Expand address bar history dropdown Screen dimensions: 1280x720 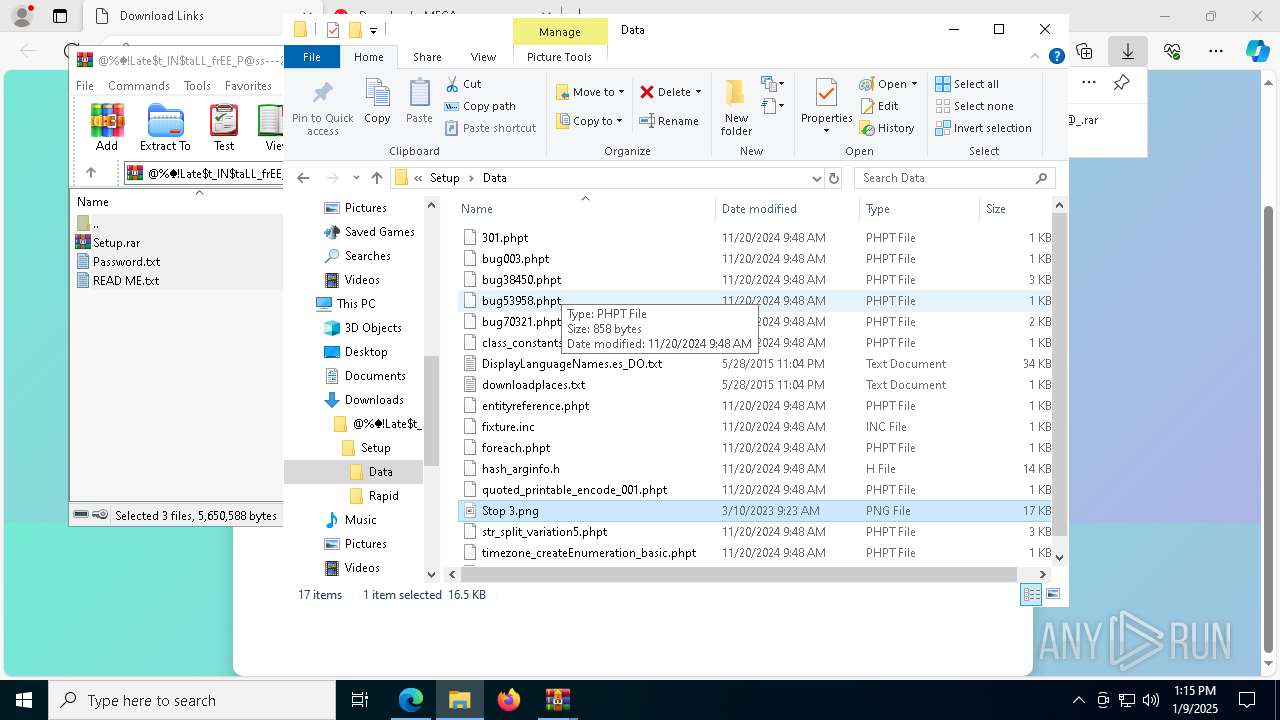pos(817,178)
